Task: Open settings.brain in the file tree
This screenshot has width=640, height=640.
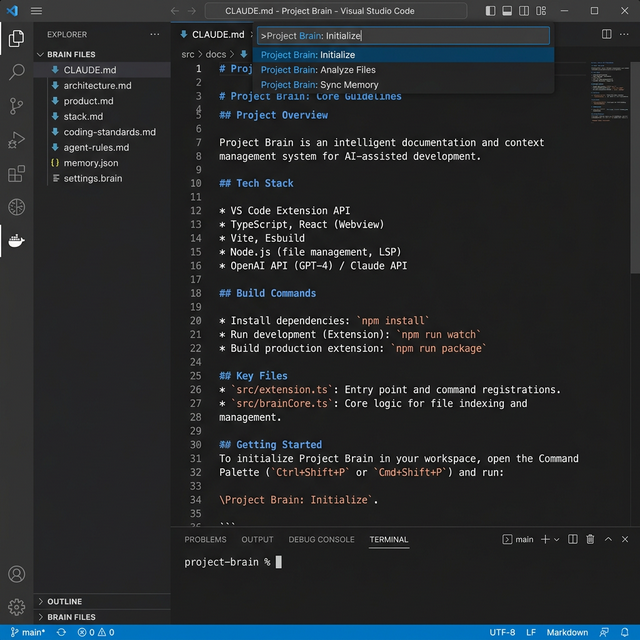Action: [102, 178]
